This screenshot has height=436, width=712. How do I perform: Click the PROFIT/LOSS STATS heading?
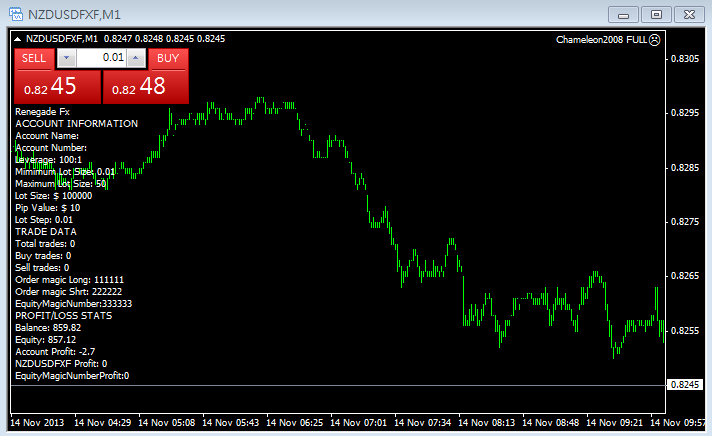tap(64, 316)
